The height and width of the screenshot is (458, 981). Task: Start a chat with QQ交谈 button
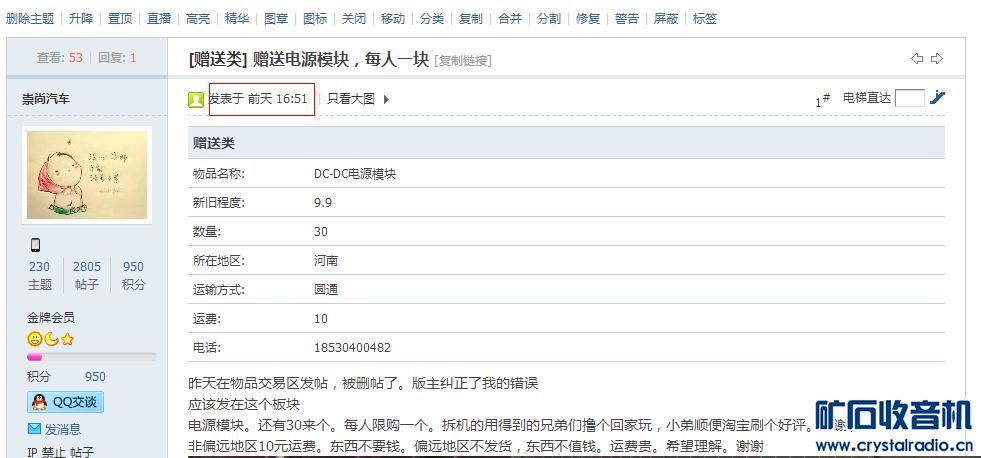[x=65, y=402]
